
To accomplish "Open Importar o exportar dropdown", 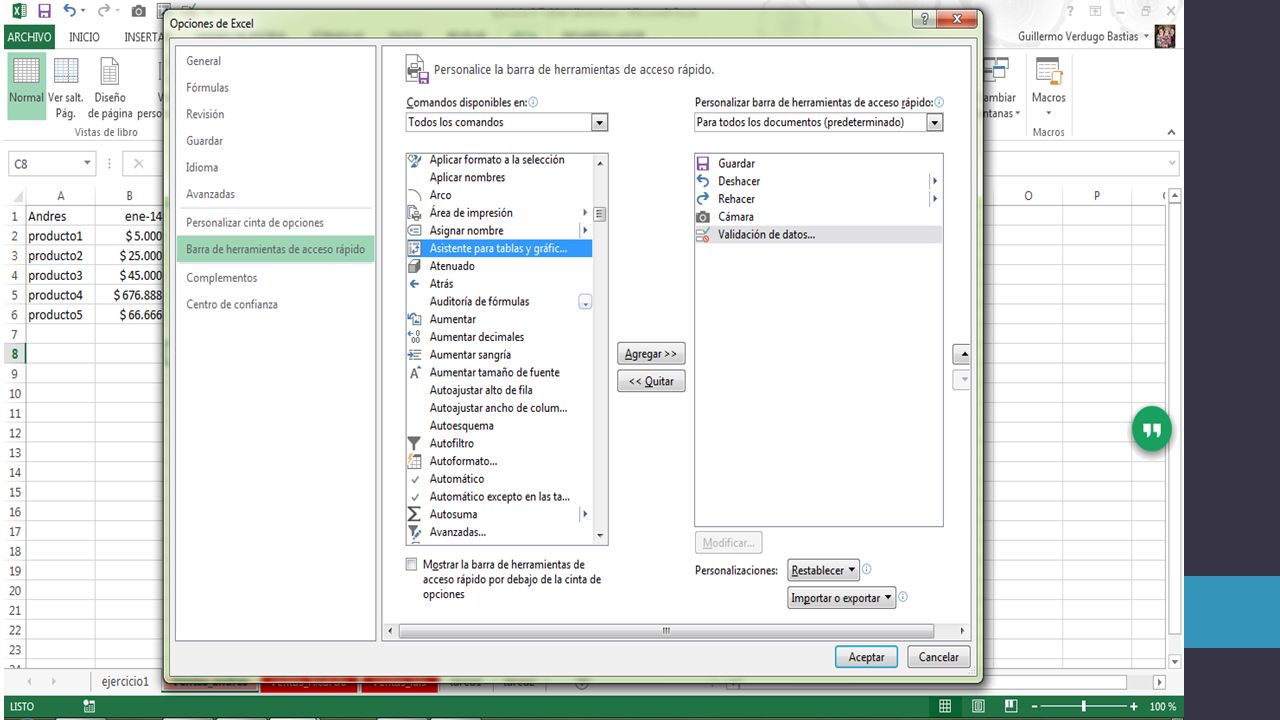I will click(x=841, y=598).
